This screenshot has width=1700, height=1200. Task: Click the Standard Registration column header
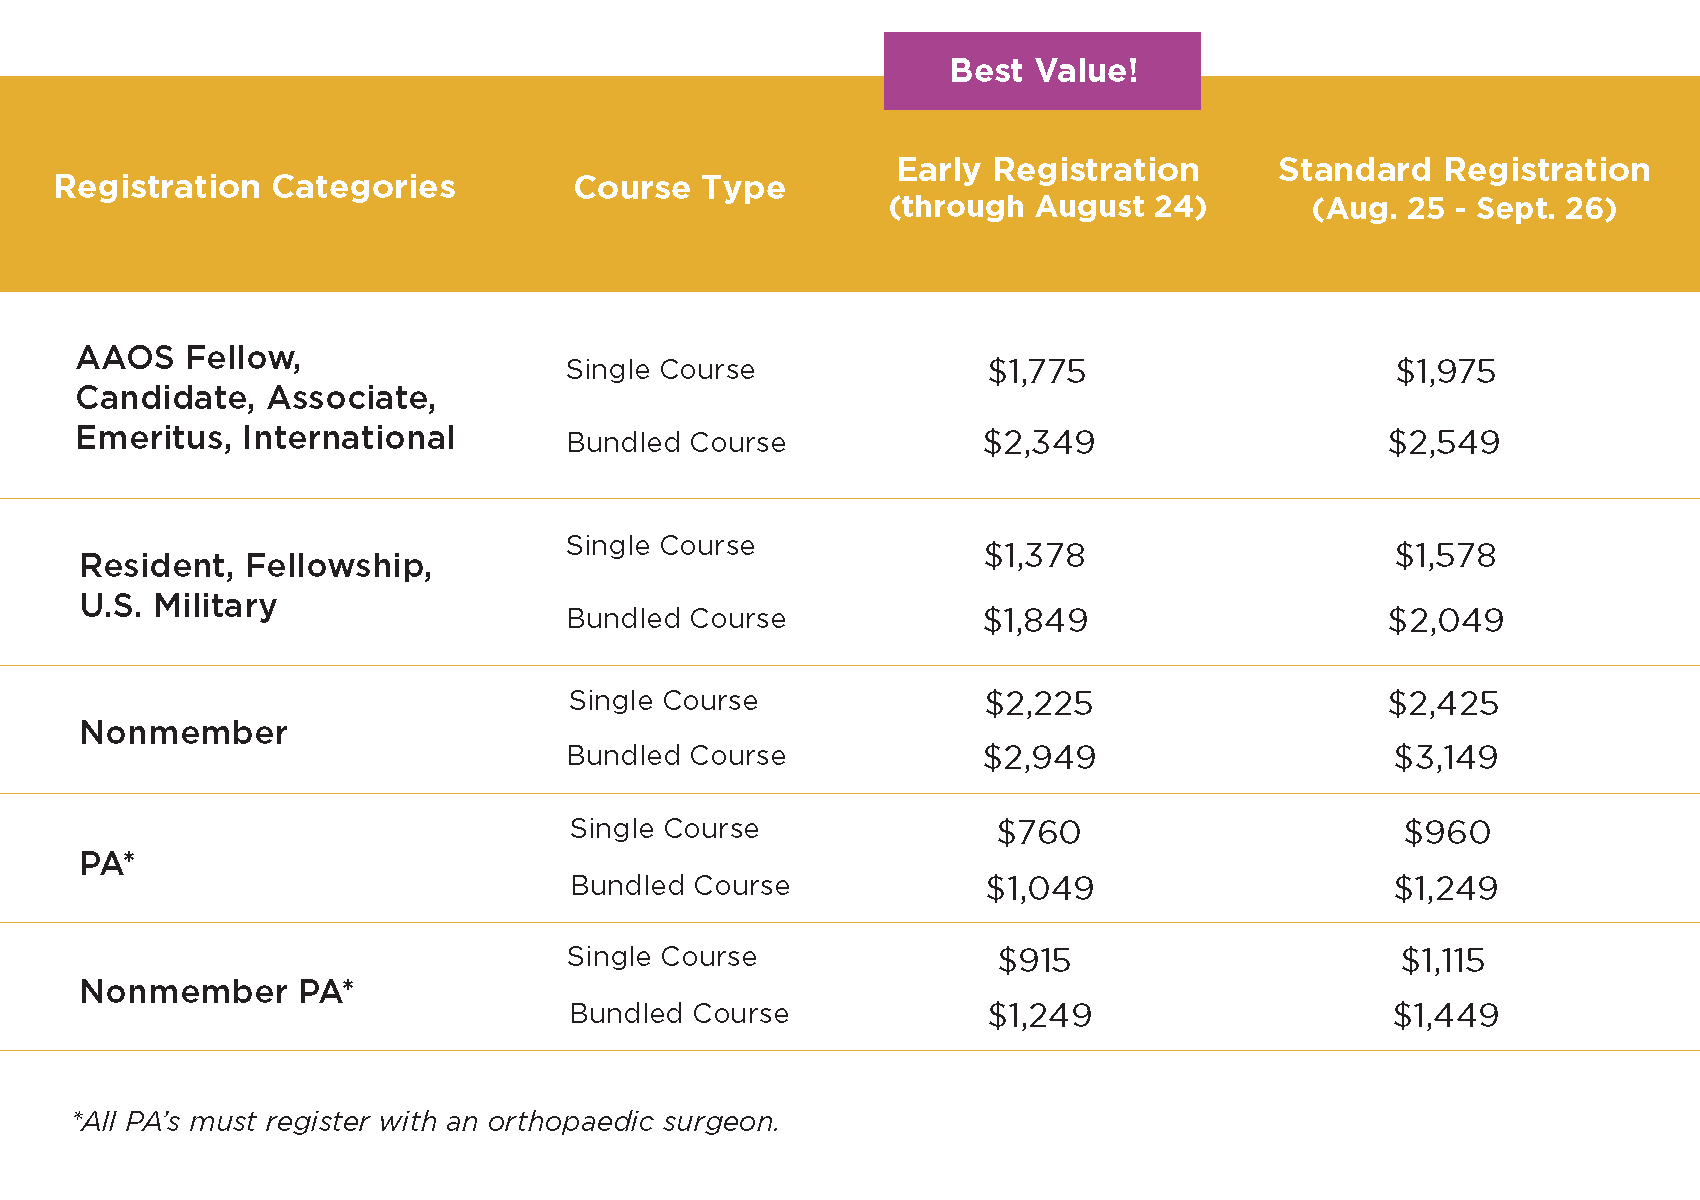pos(1464,188)
